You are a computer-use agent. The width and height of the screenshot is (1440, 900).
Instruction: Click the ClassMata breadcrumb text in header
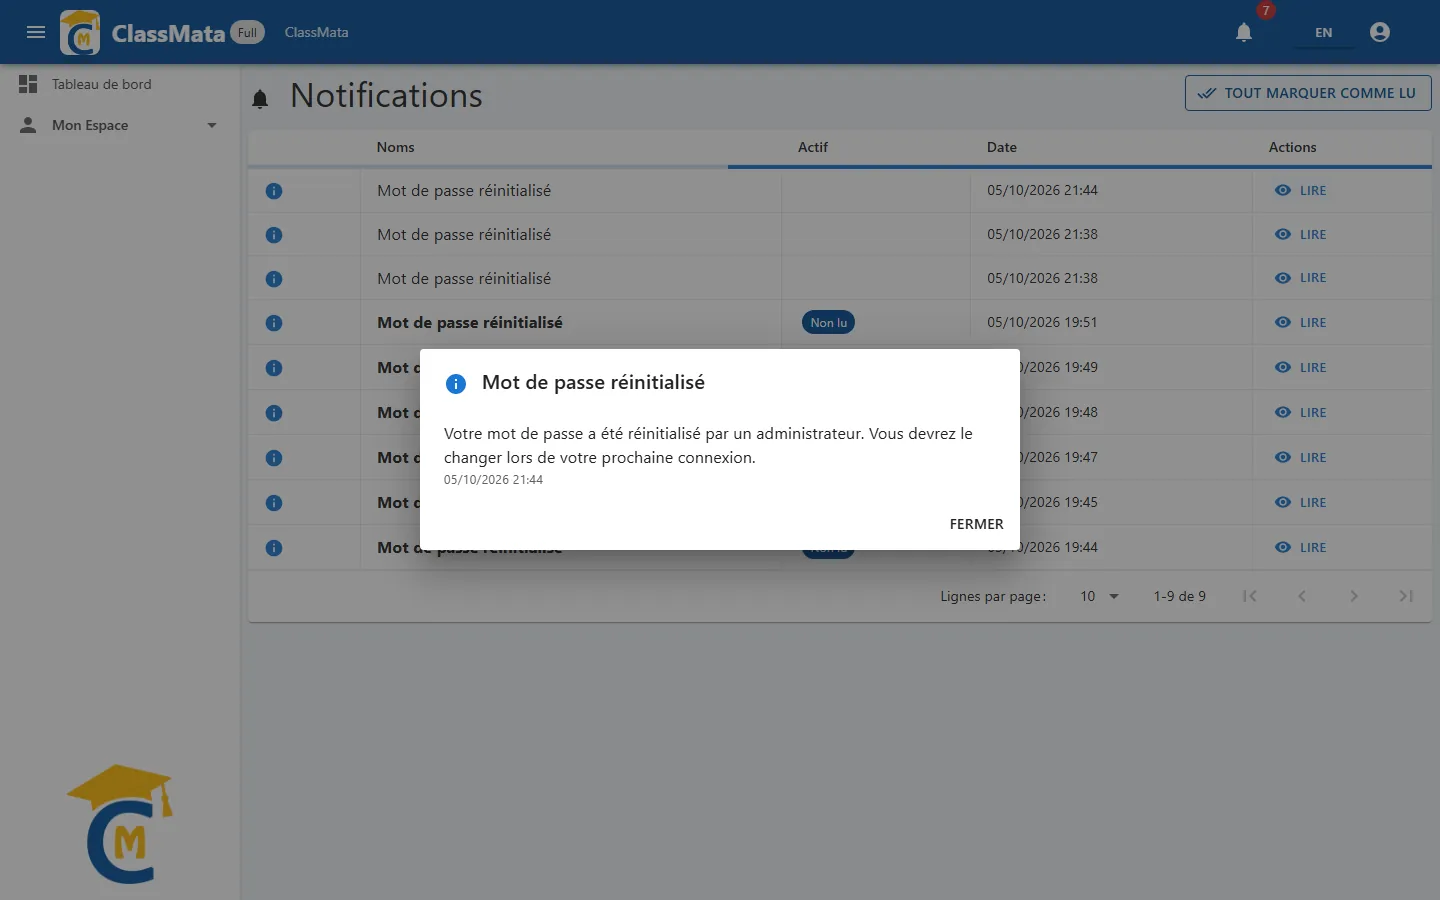tap(316, 32)
